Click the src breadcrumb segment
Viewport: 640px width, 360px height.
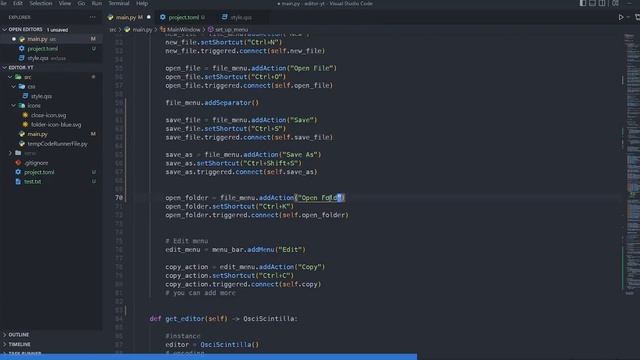(x=113, y=29)
